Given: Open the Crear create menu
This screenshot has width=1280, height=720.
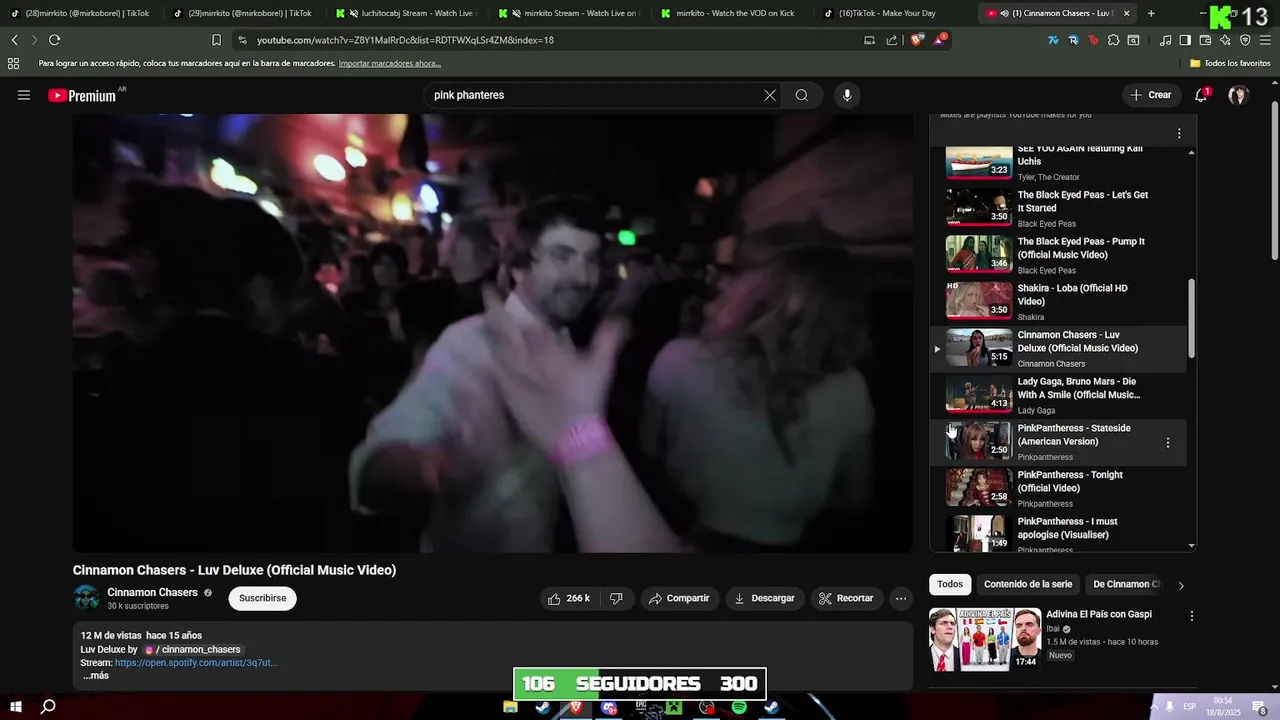Looking at the screenshot, I should point(1151,95).
